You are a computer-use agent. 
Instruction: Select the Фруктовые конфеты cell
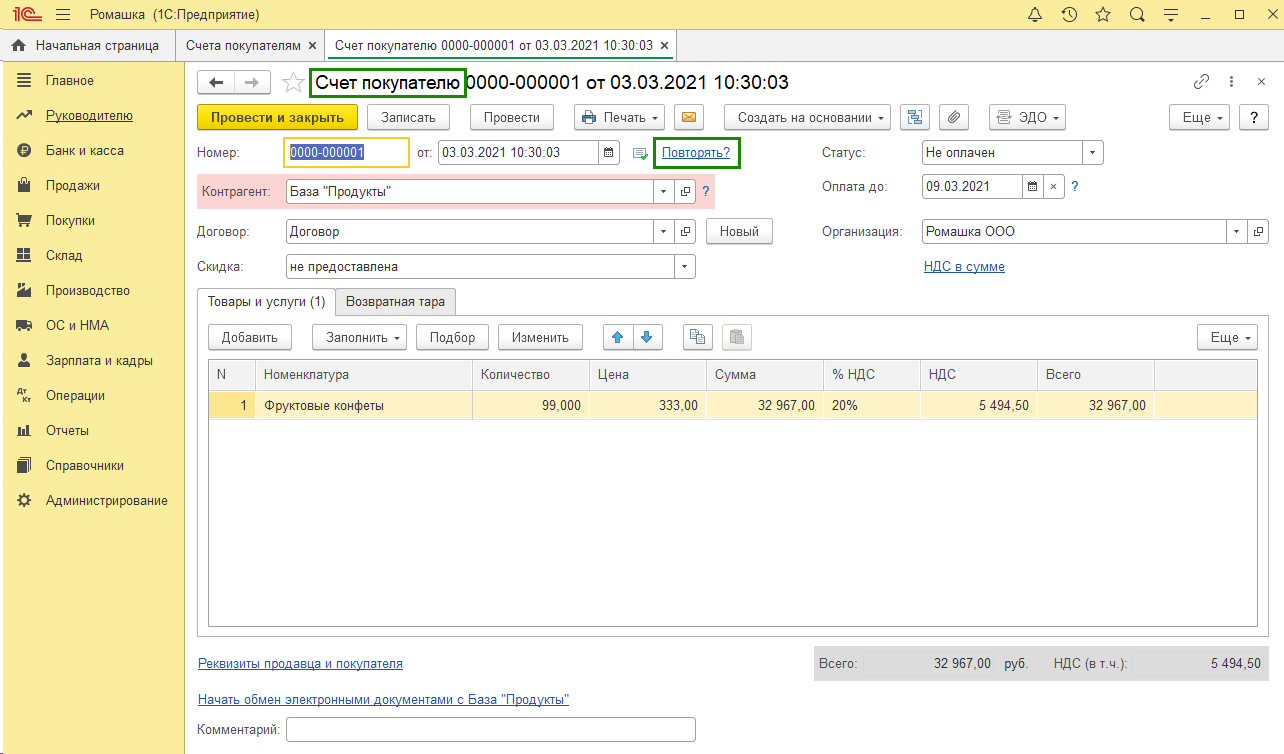(363, 405)
